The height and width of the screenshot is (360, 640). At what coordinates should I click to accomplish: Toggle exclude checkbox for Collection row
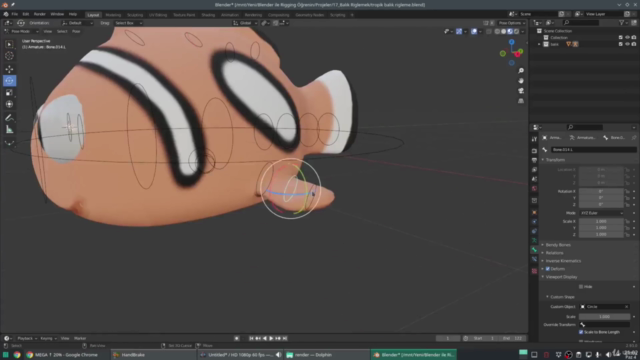(621, 38)
